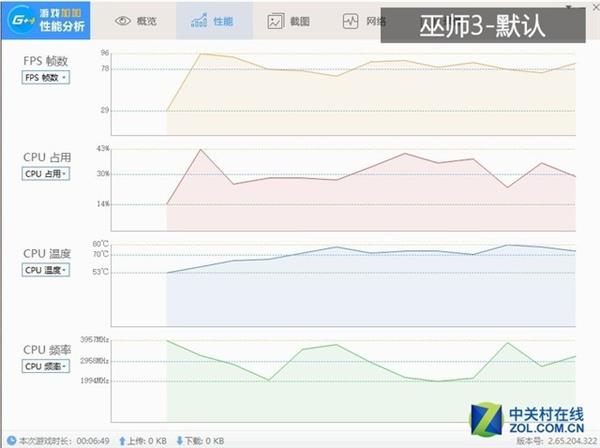600x448 pixels.
Task: Click the 29 FPS axis label
Action: pyautogui.click(x=105, y=110)
